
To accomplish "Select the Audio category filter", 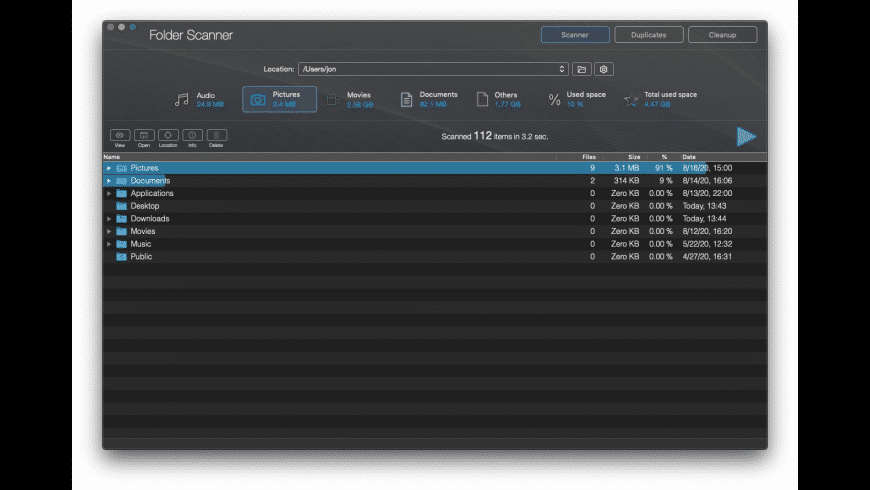I will 199,100.
